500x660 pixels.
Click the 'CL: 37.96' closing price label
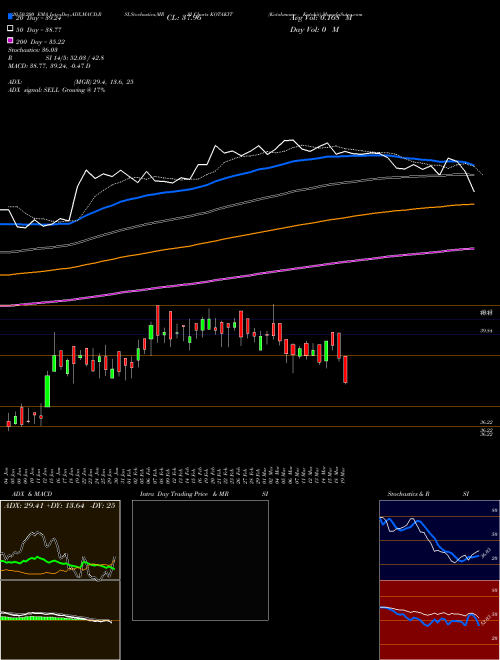[184, 18]
